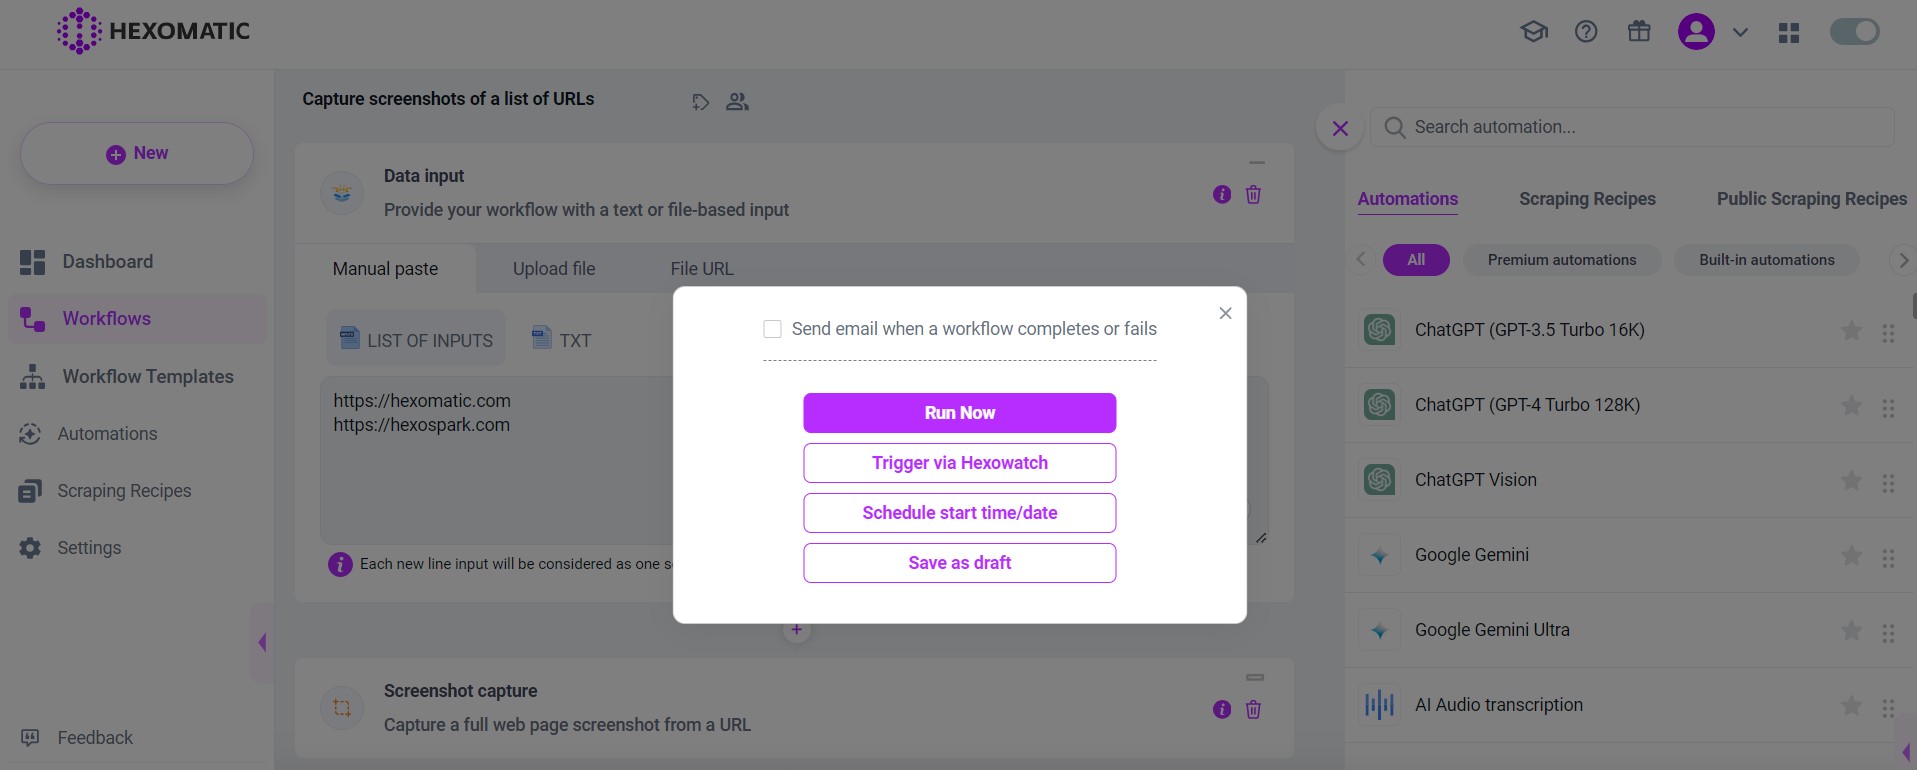The height and width of the screenshot is (770, 1917).
Task: Enable send email when workflow completes checkbox
Action: point(772,328)
